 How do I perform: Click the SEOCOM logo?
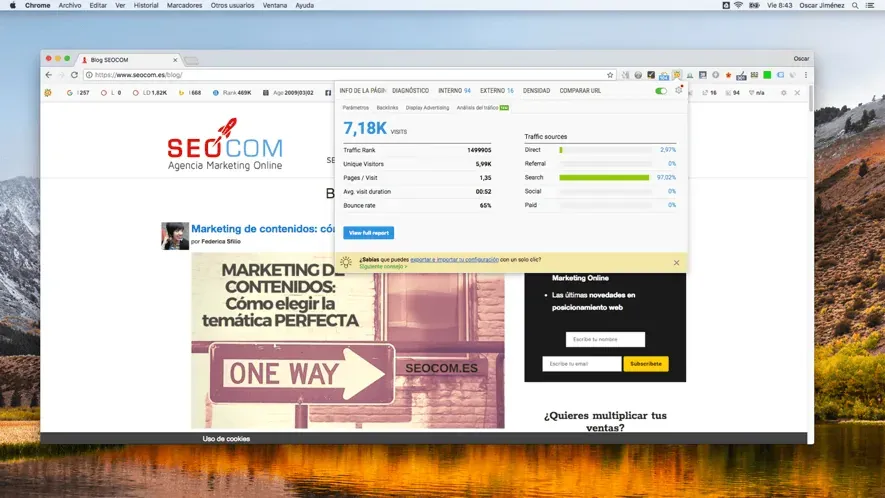[225, 145]
